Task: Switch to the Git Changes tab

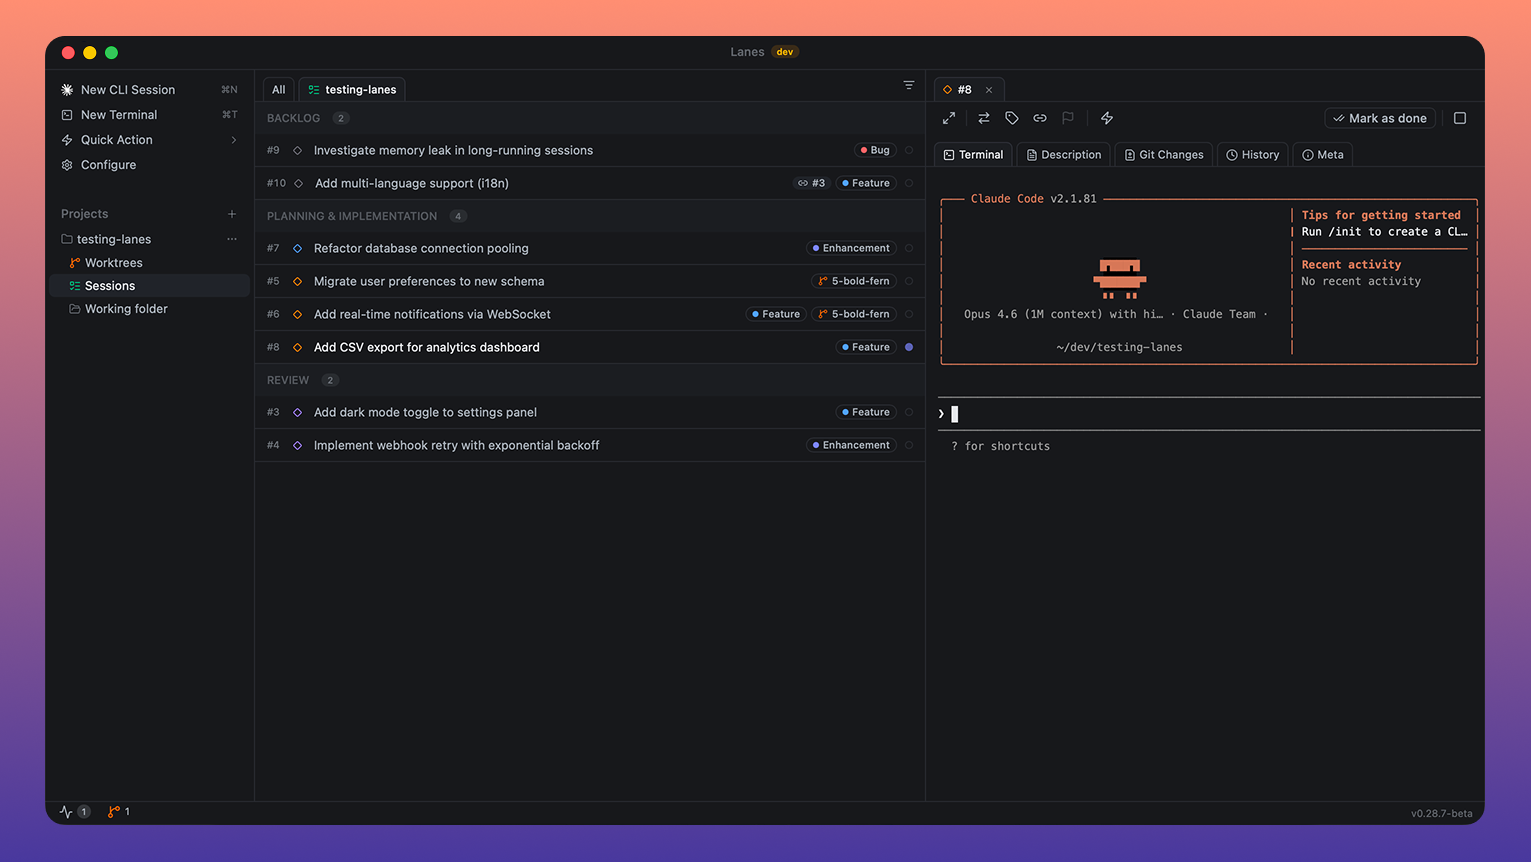Action: coord(1164,155)
